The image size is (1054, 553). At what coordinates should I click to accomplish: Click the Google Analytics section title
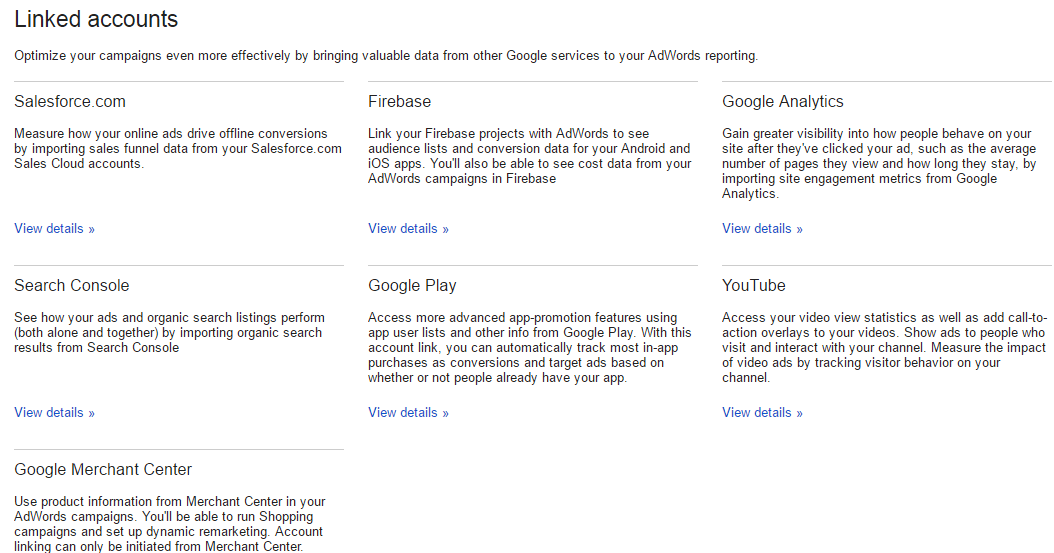[782, 101]
